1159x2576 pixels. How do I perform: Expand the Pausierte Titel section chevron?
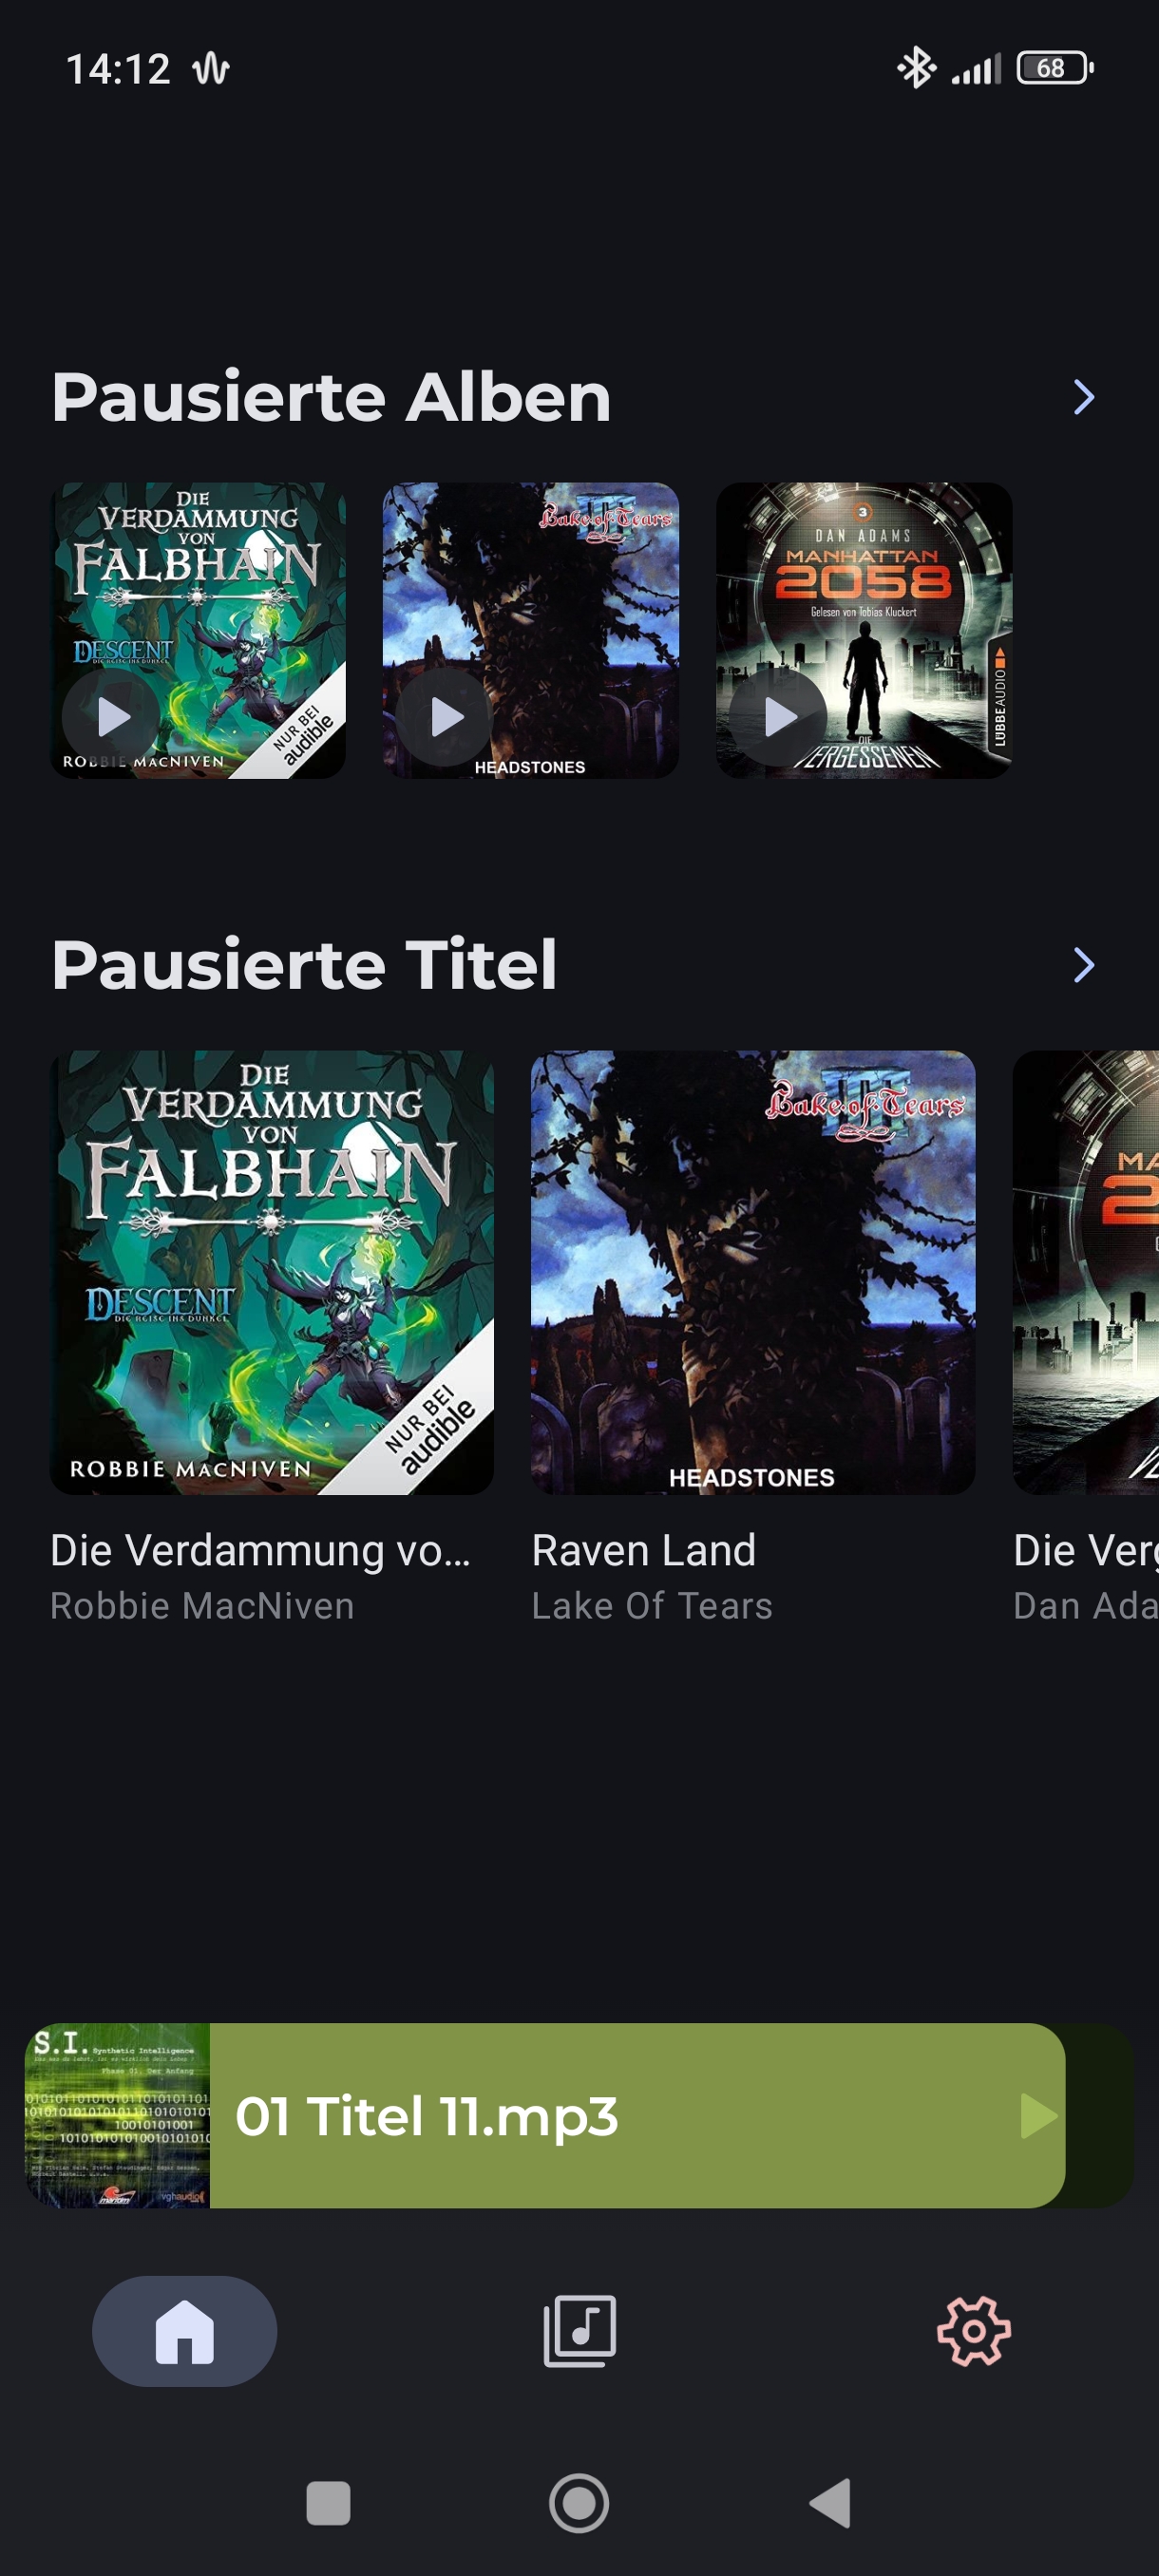1084,965
